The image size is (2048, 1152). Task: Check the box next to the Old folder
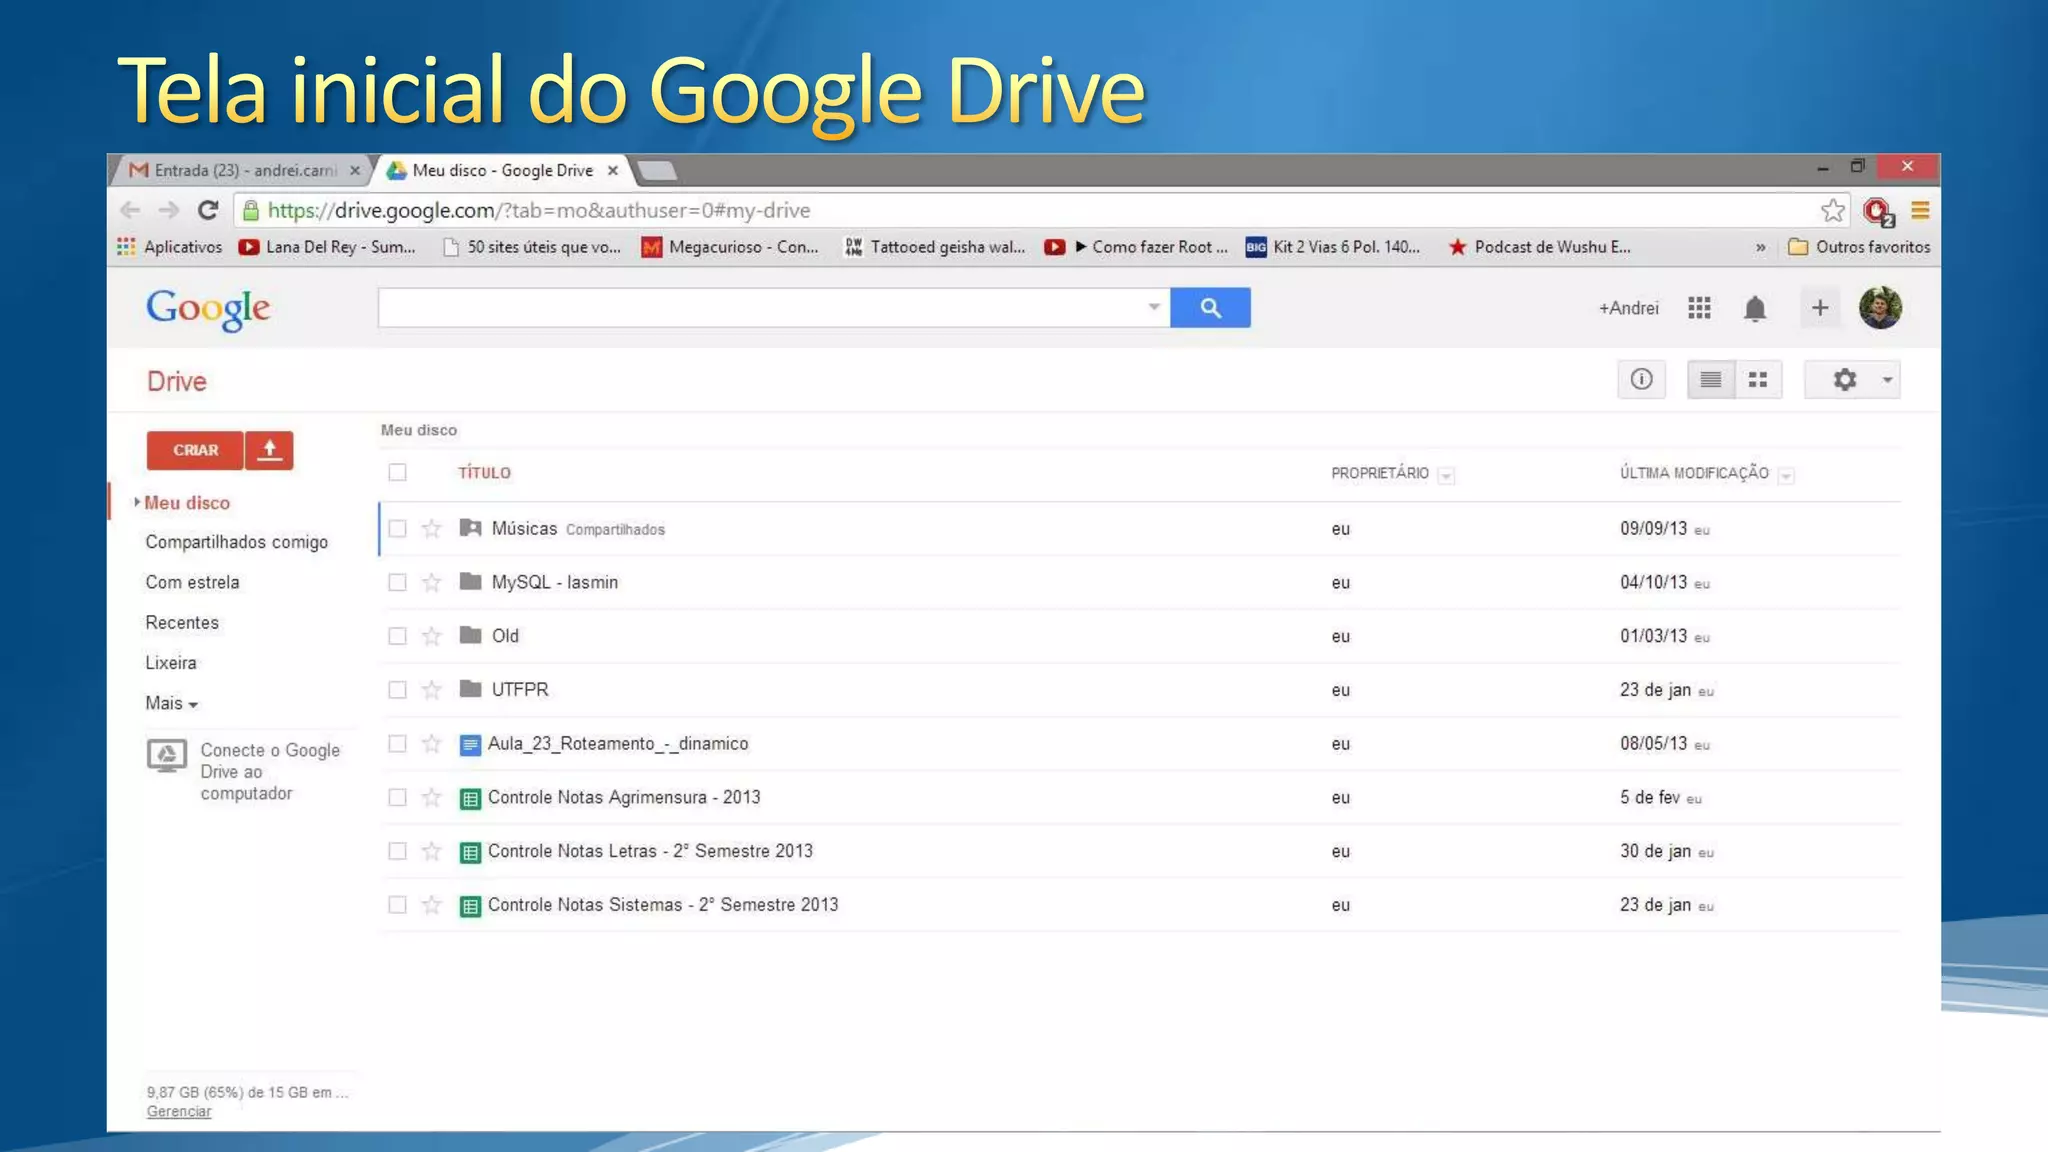tap(397, 636)
